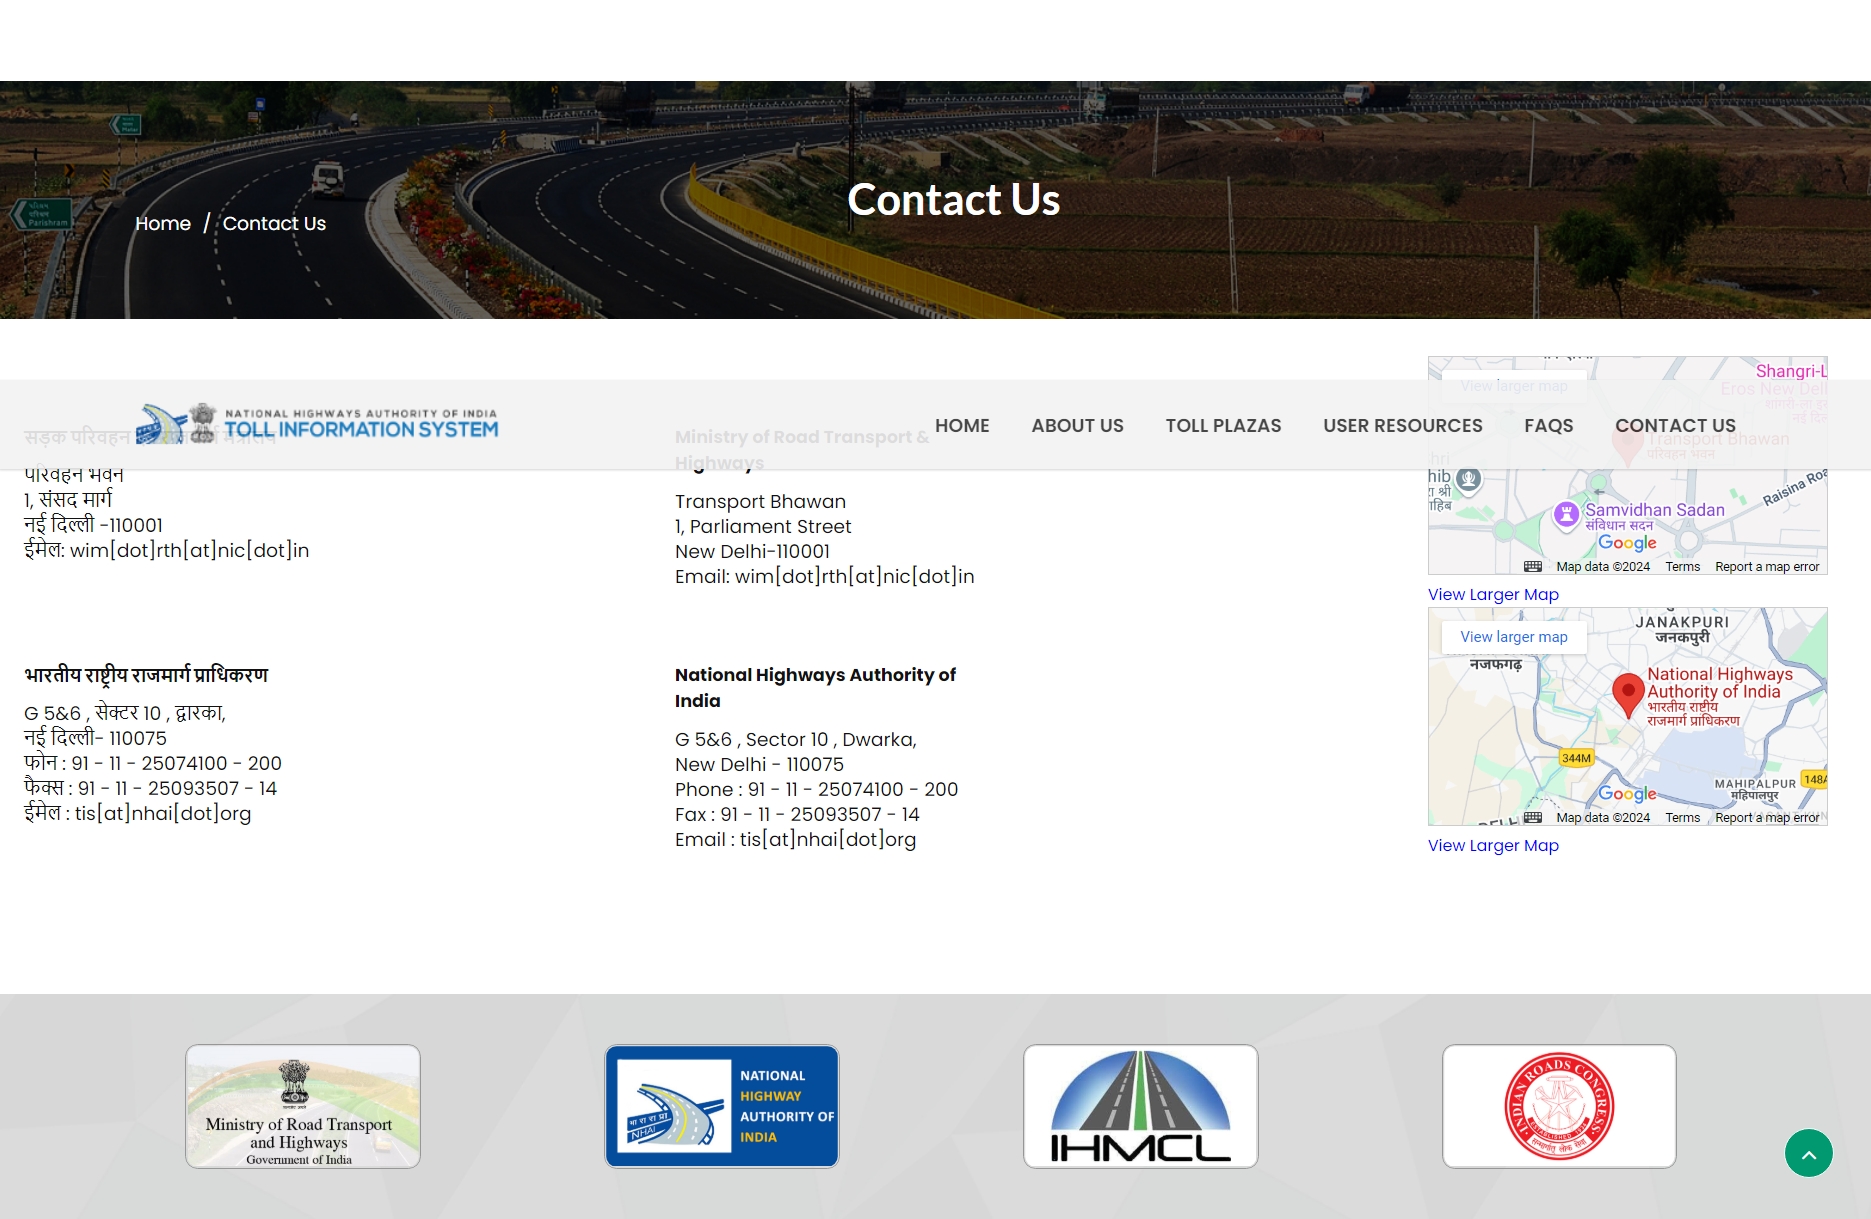Click Google logo in NHAI map
This screenshot has width=1871, height=1219.
coord(1627,794)
